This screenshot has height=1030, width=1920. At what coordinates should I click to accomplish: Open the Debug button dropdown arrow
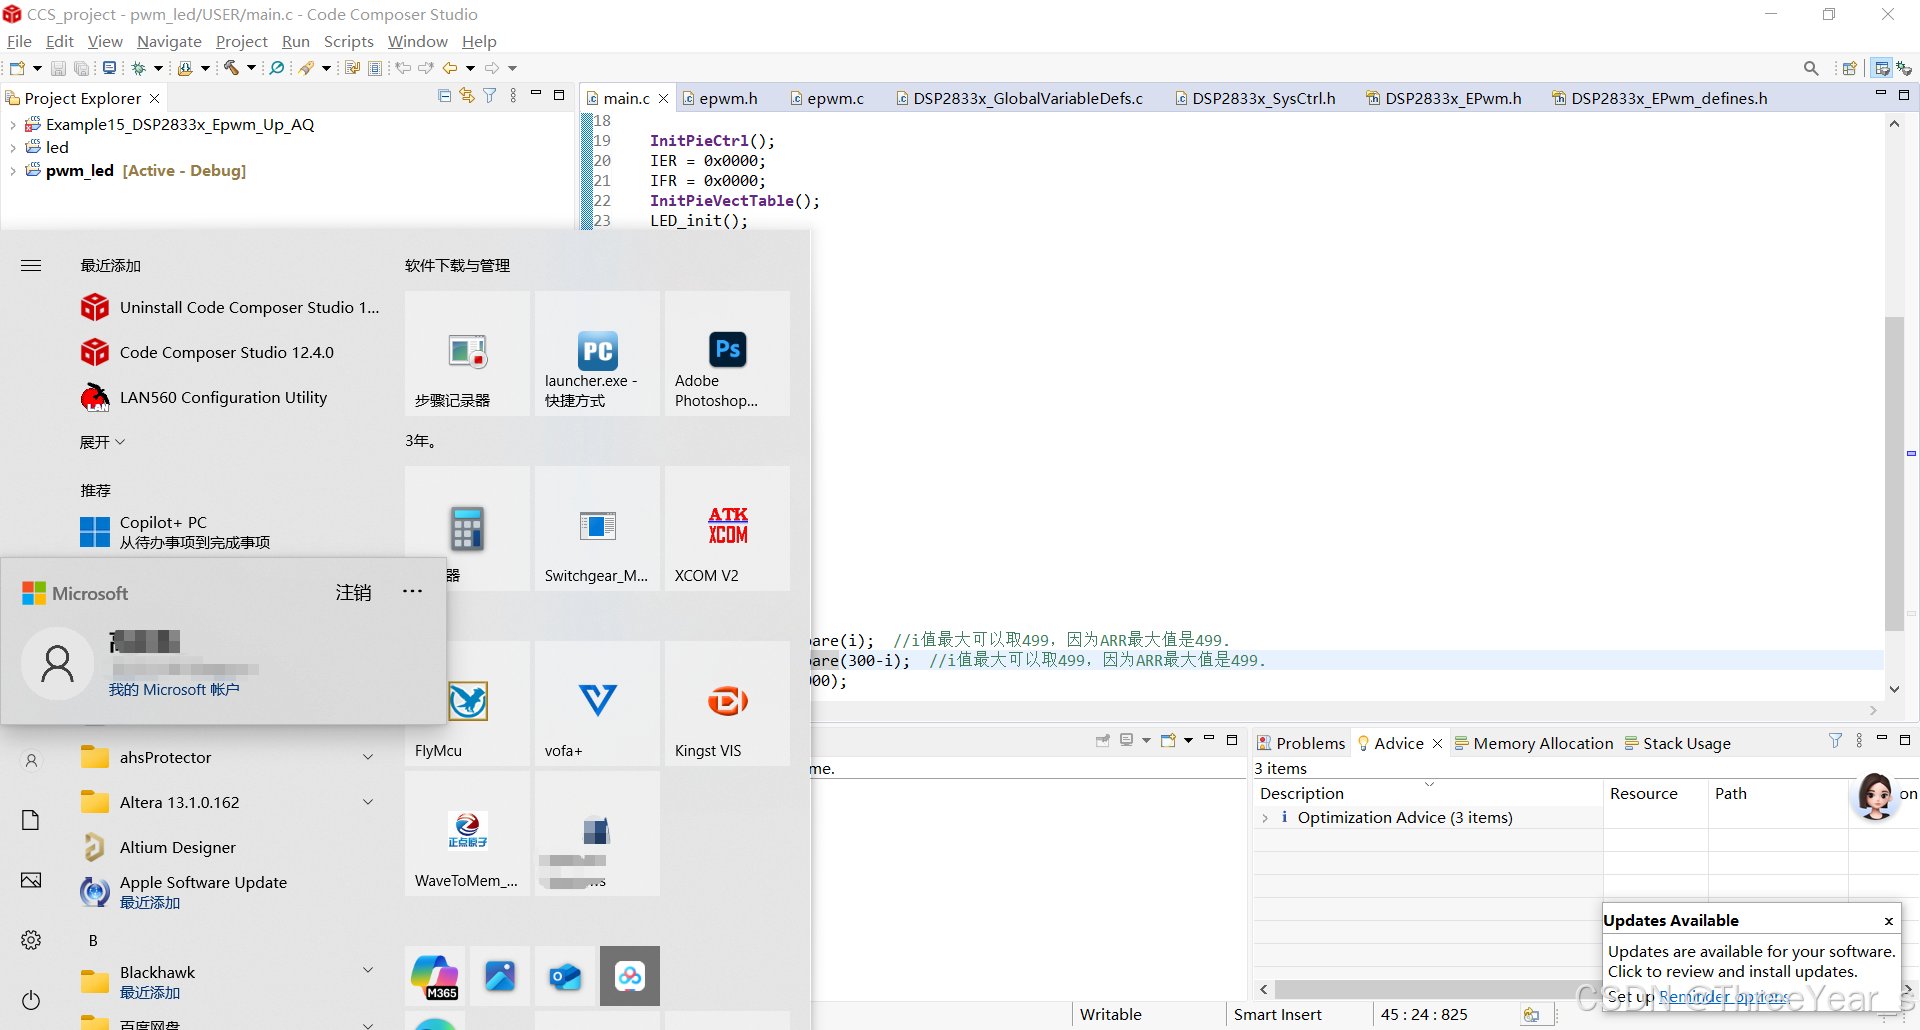[158, 68]
